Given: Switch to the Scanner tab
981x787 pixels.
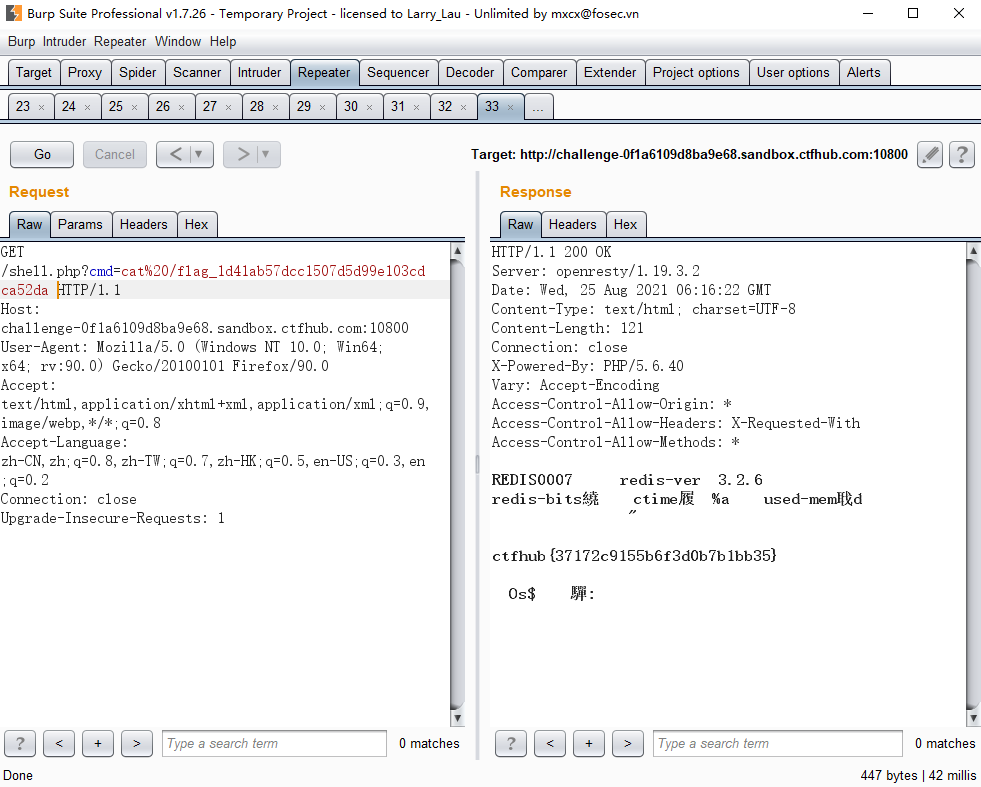Looking at the screenshot, I should [x=197, y=73].
